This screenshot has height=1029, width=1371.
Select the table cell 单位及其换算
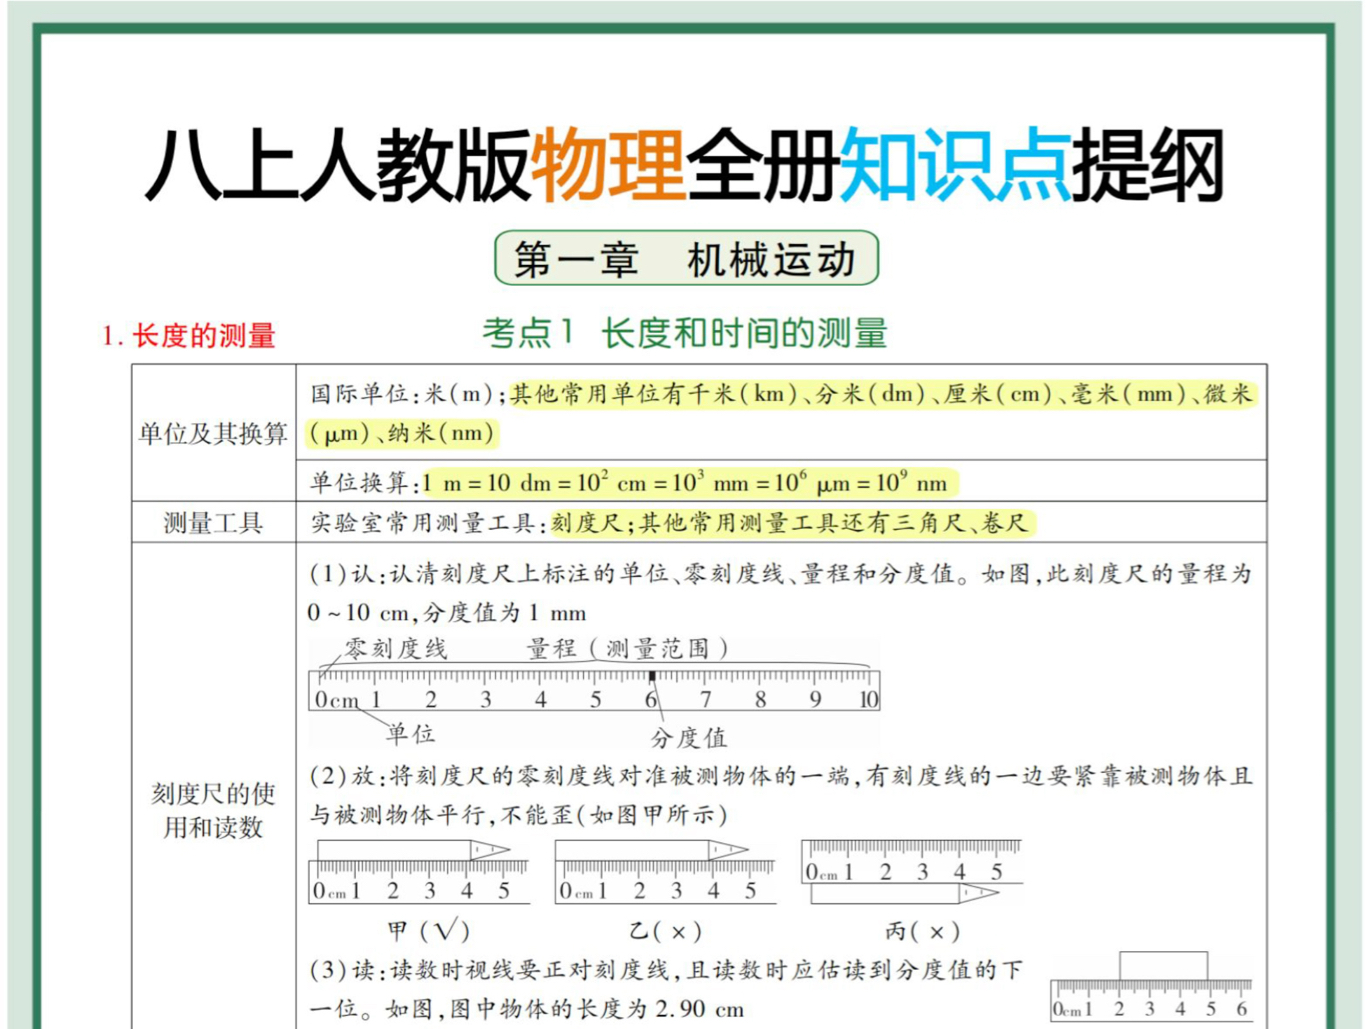click(213, 433)
